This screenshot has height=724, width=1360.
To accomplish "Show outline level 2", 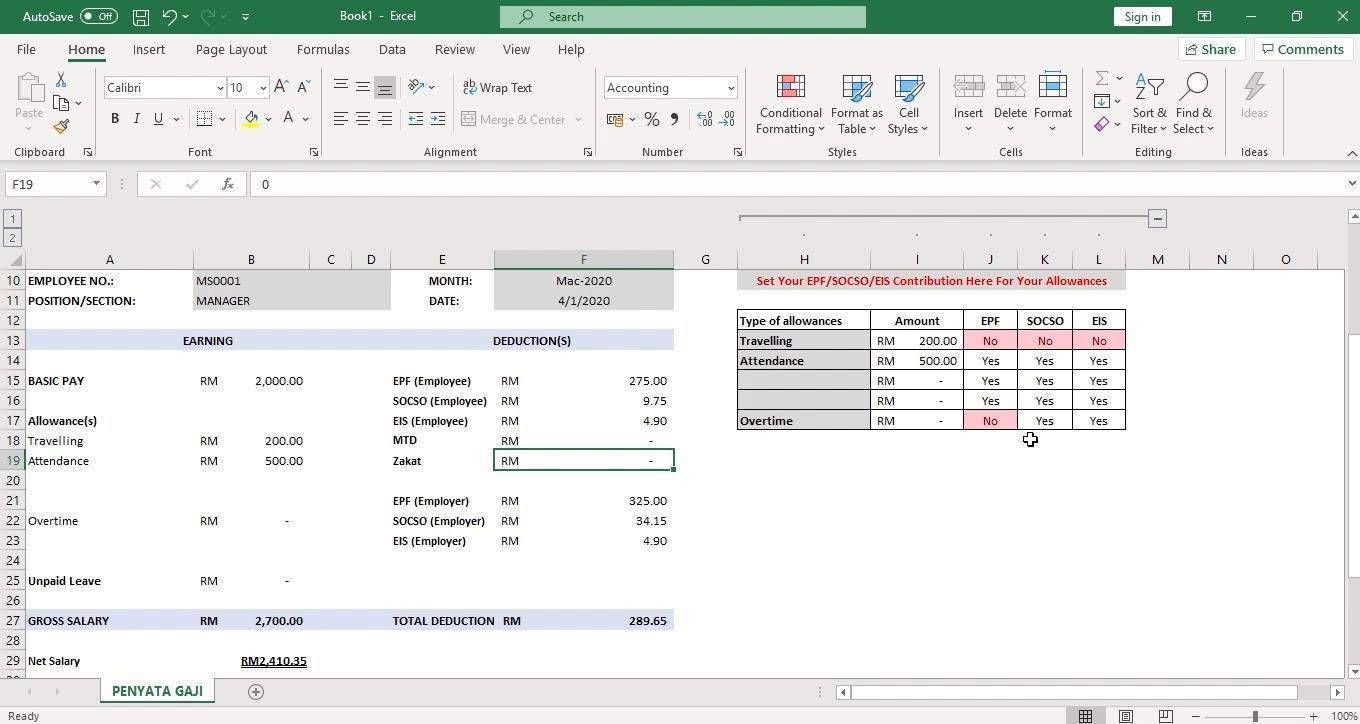I will (x=12, y=238).
